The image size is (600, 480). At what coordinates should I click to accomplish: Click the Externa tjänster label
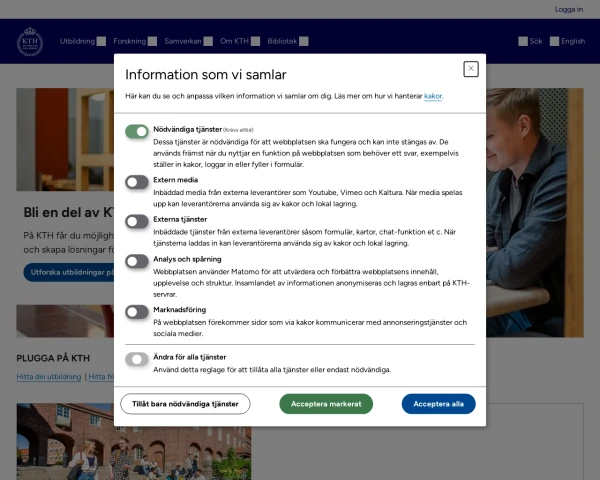[180, 219]
